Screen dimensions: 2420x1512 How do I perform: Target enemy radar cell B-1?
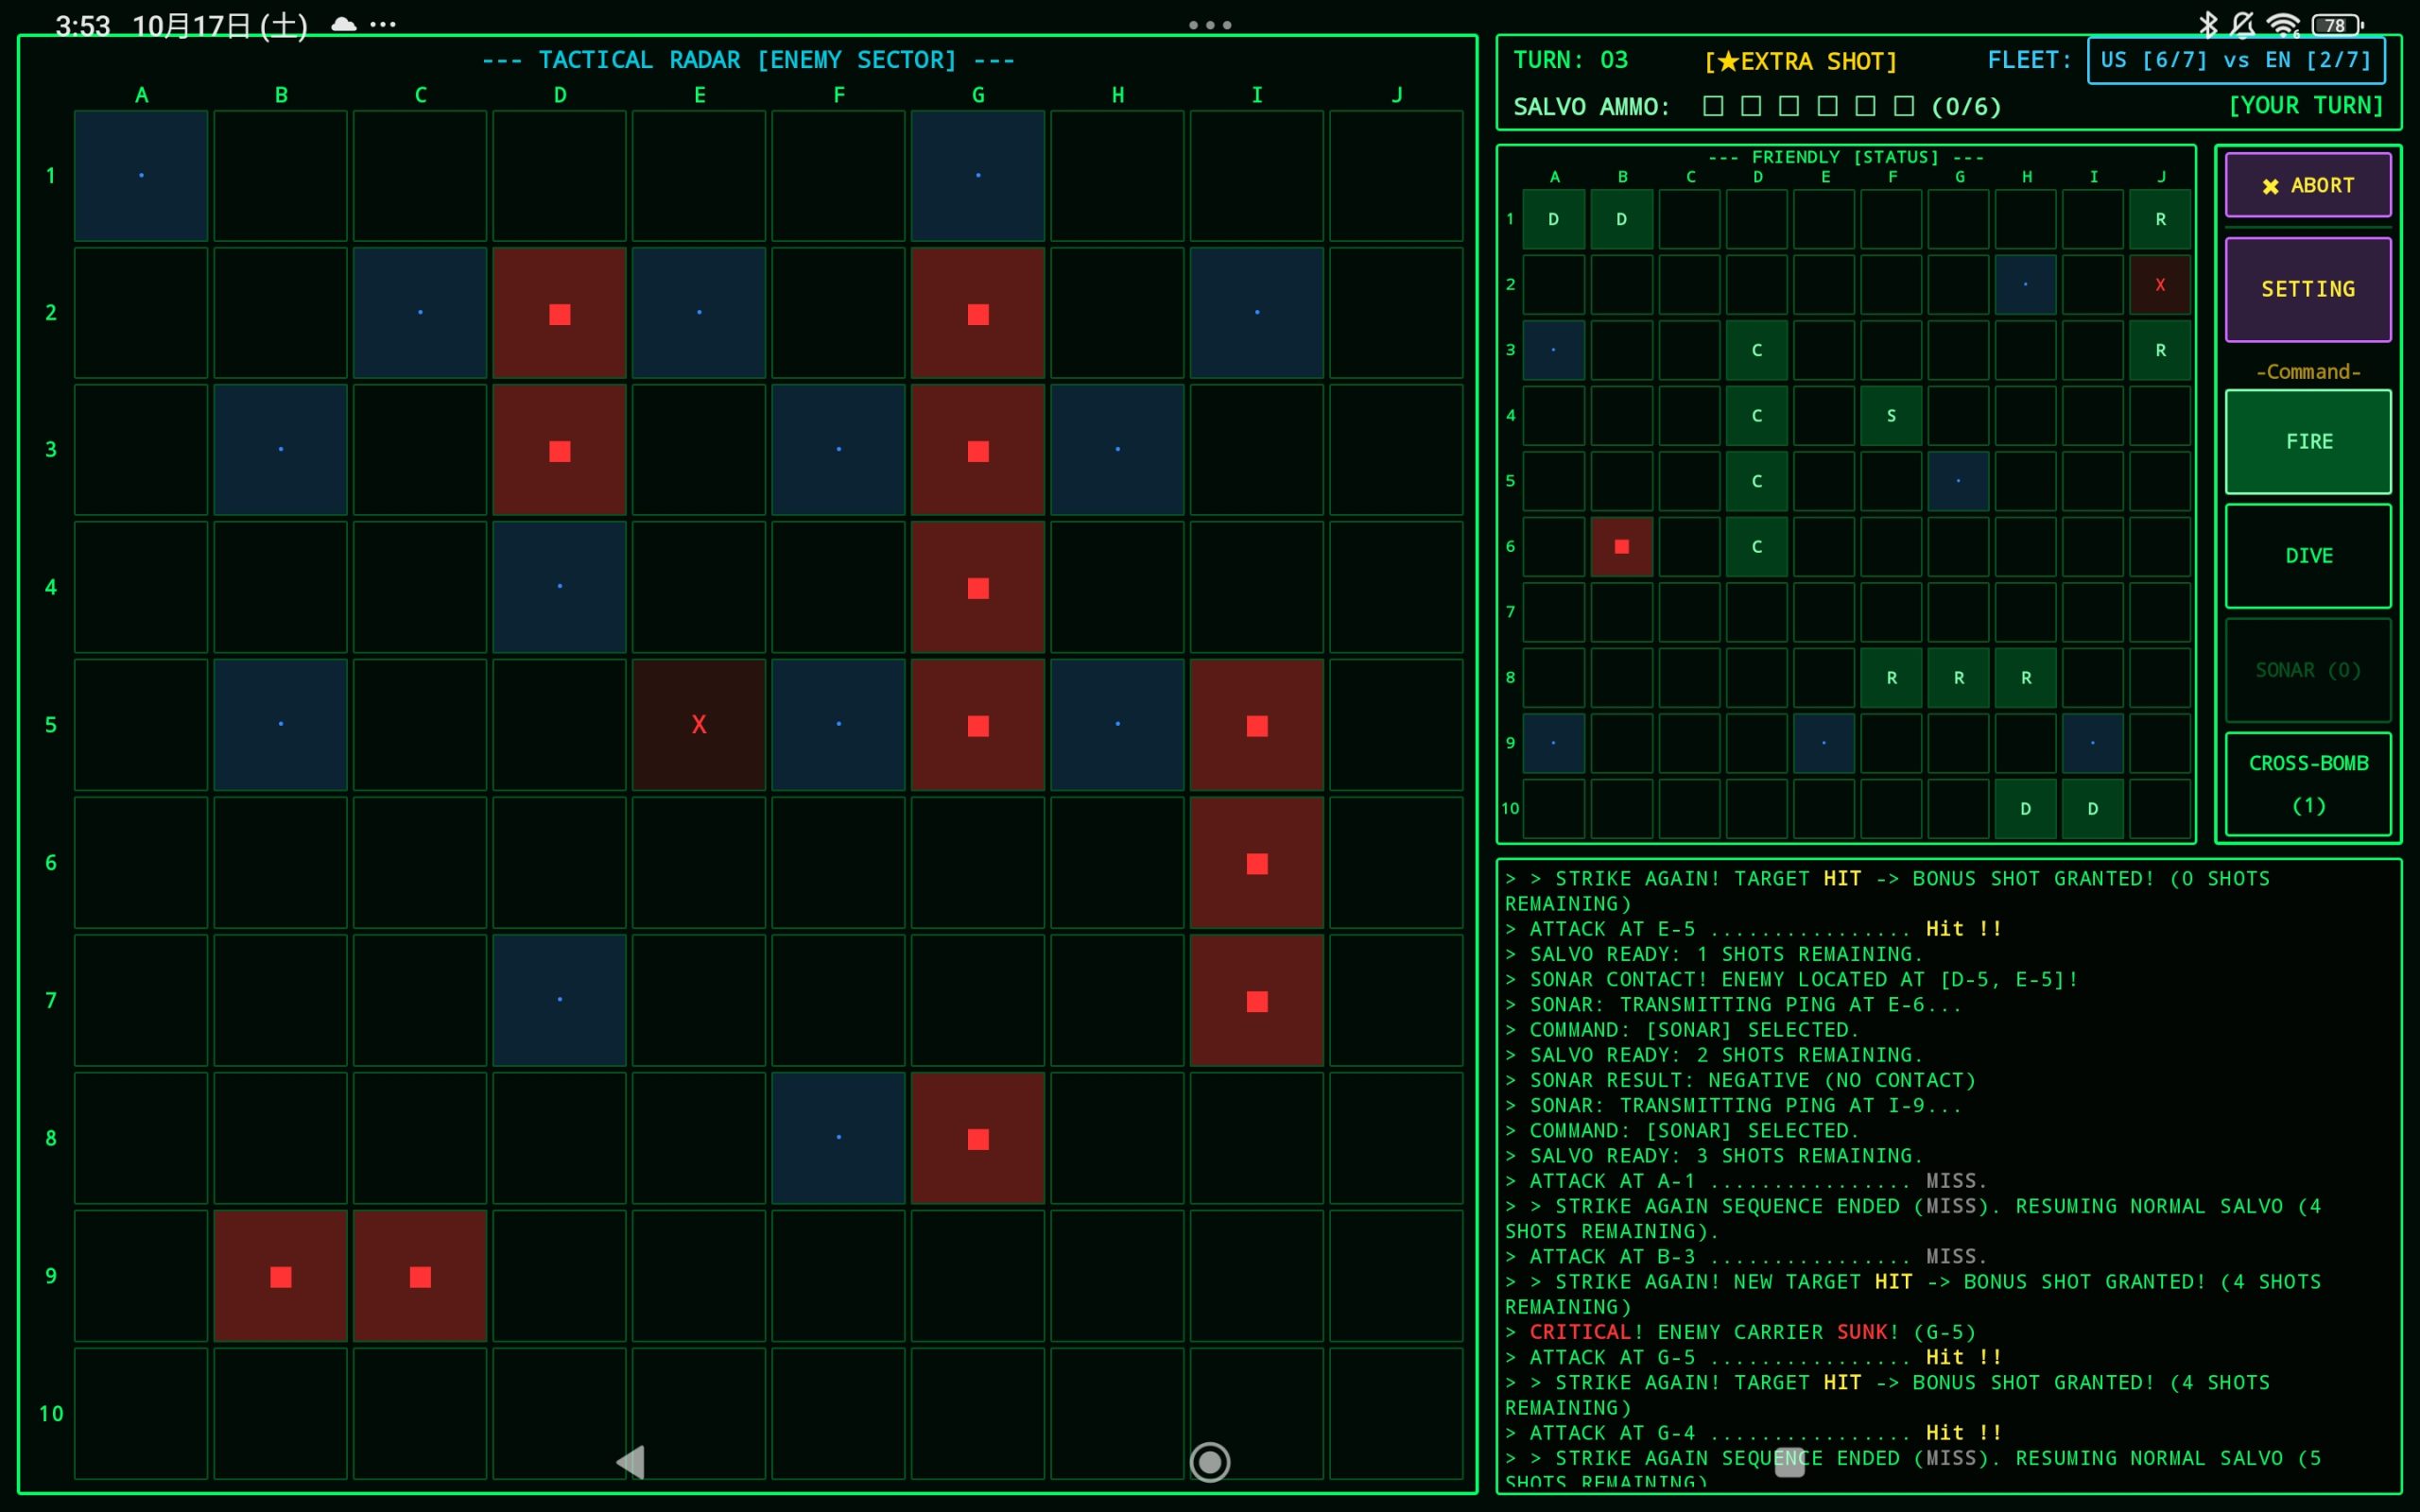click(x=281, y=176)
